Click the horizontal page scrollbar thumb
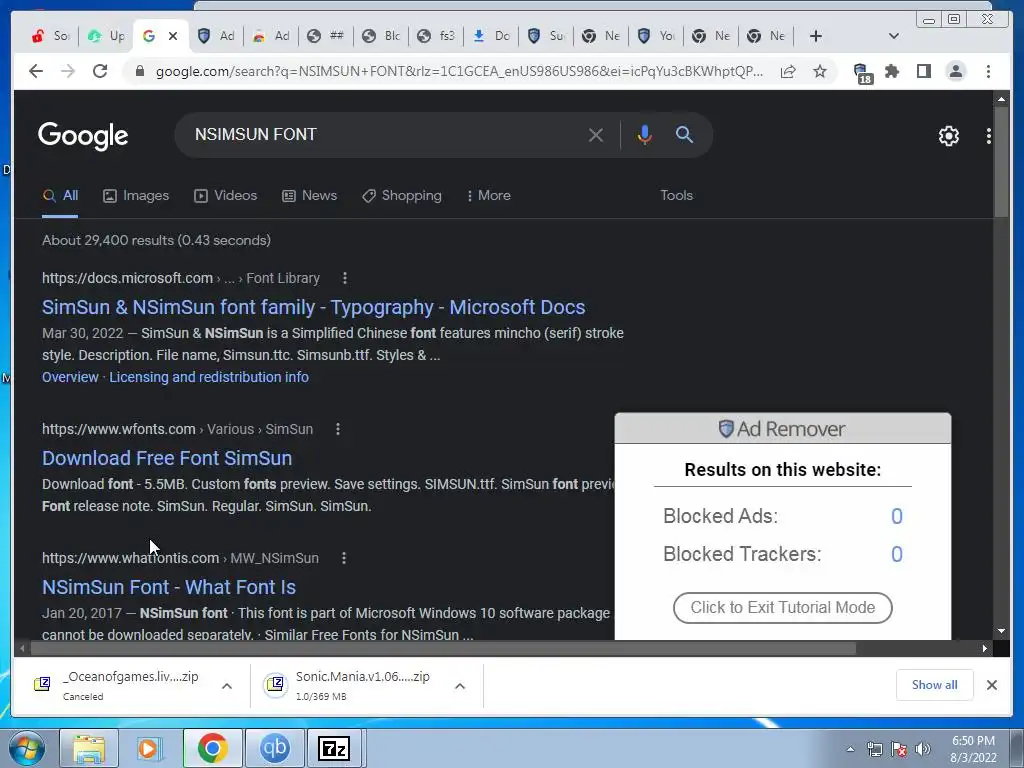1024x768 pixels. (x=443, y=648)
